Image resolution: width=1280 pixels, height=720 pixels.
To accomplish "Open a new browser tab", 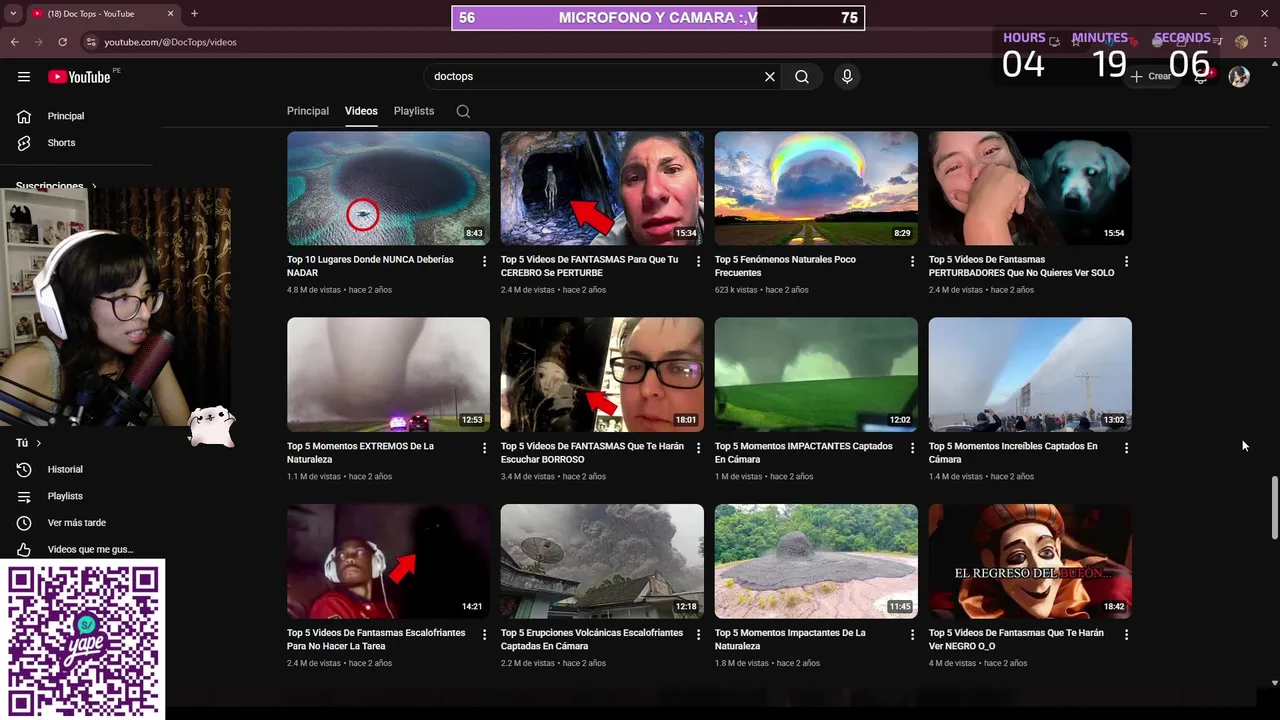I will coord(194,14).
